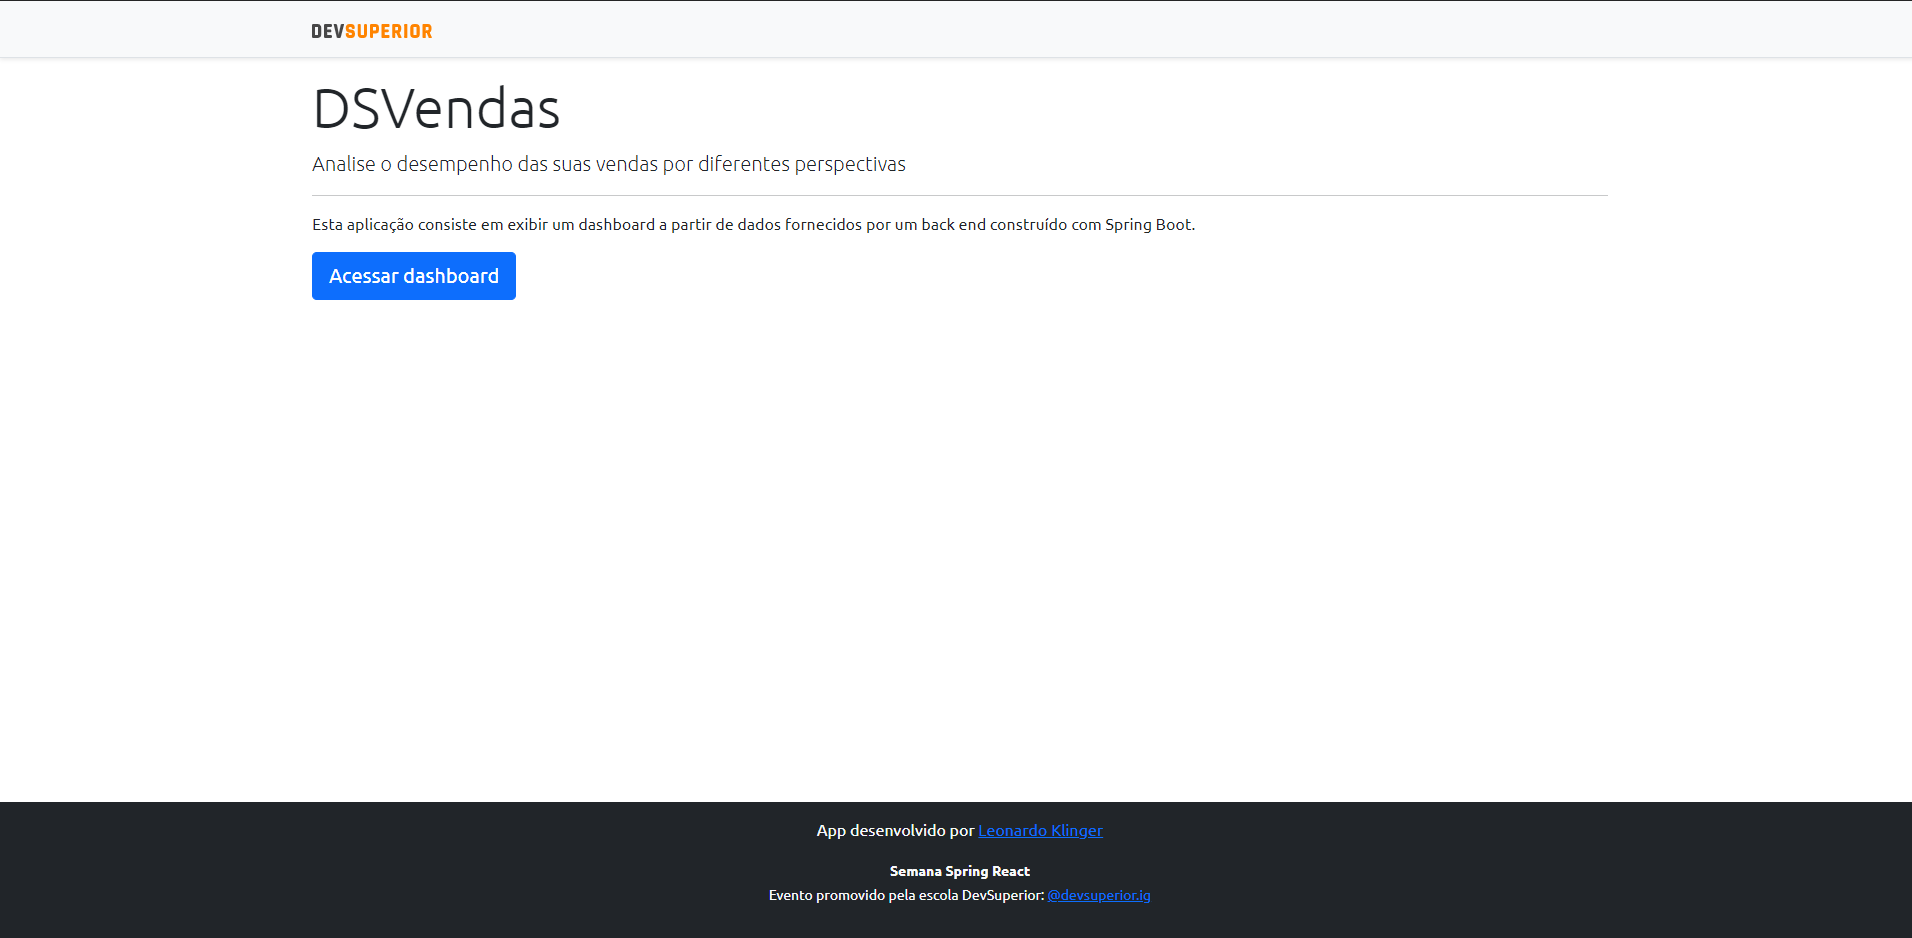Open the Leonardo Klinger link
Viewport: 1912px width, 938px height.
[x=1040, y=830]
